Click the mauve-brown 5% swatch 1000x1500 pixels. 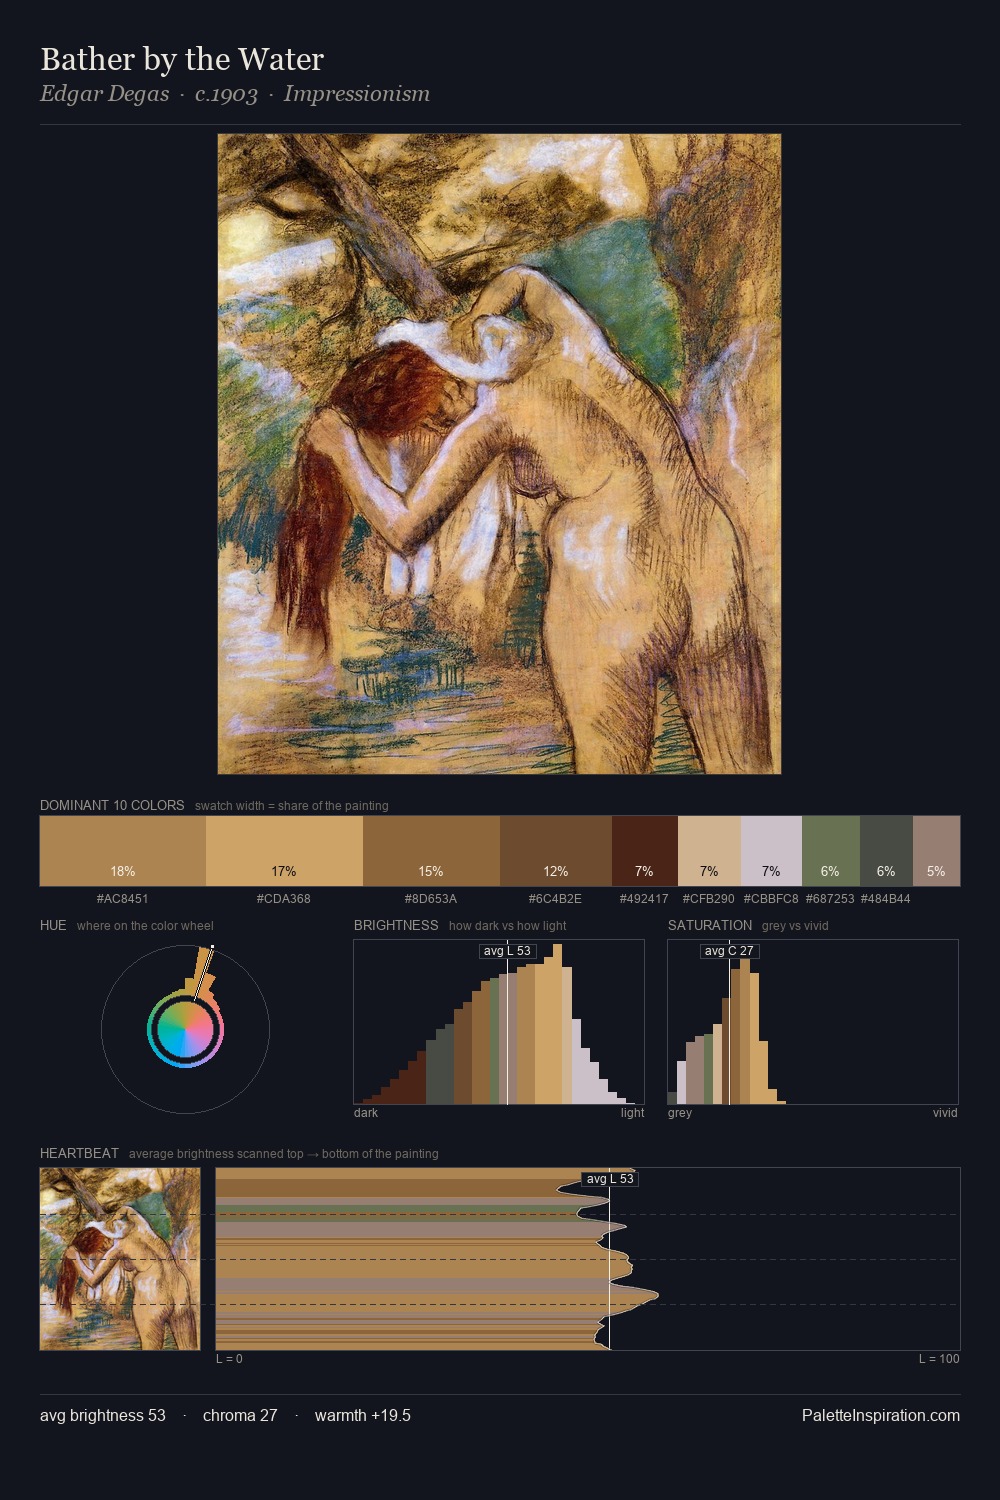coord(936,851)
